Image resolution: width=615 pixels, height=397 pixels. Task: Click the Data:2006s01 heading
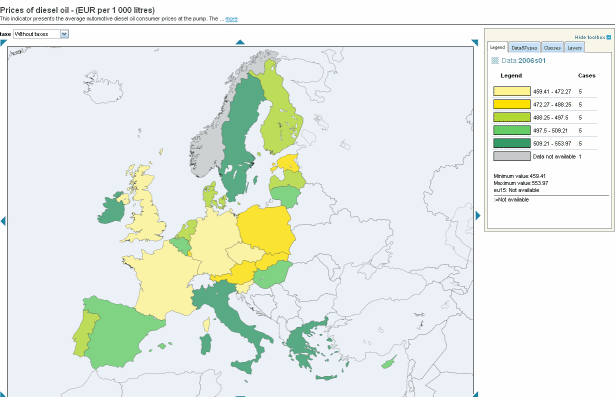tap(524, 60)
